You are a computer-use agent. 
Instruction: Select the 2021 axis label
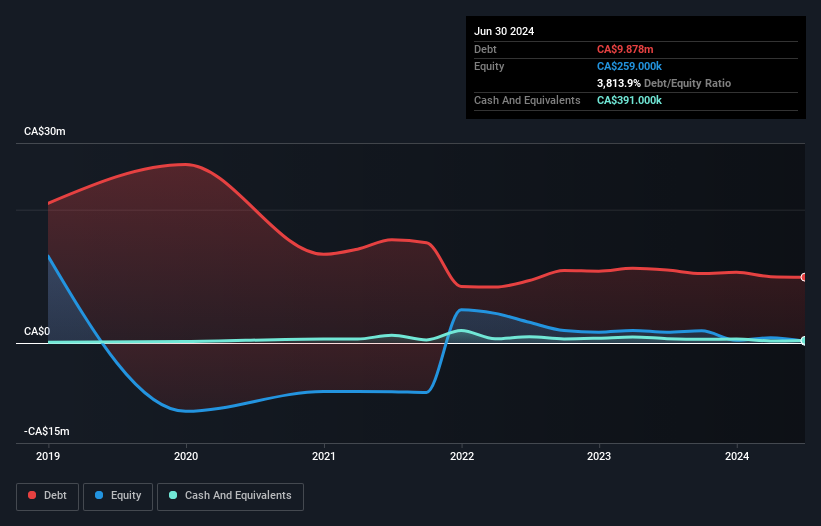tap(324, 456)
